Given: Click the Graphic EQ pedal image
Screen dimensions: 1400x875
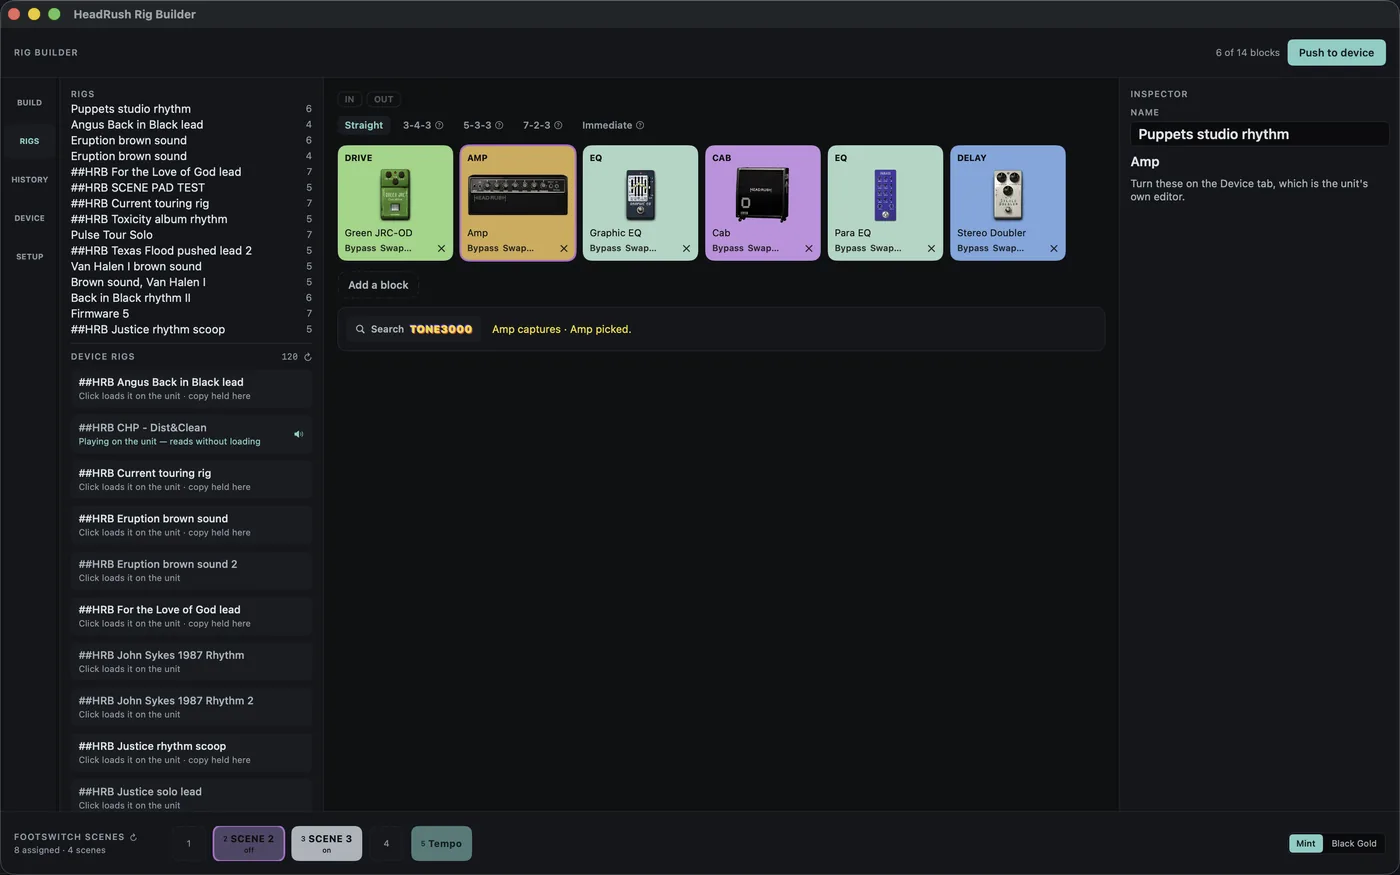Looking at the screenshot, I should coord(640,195).
